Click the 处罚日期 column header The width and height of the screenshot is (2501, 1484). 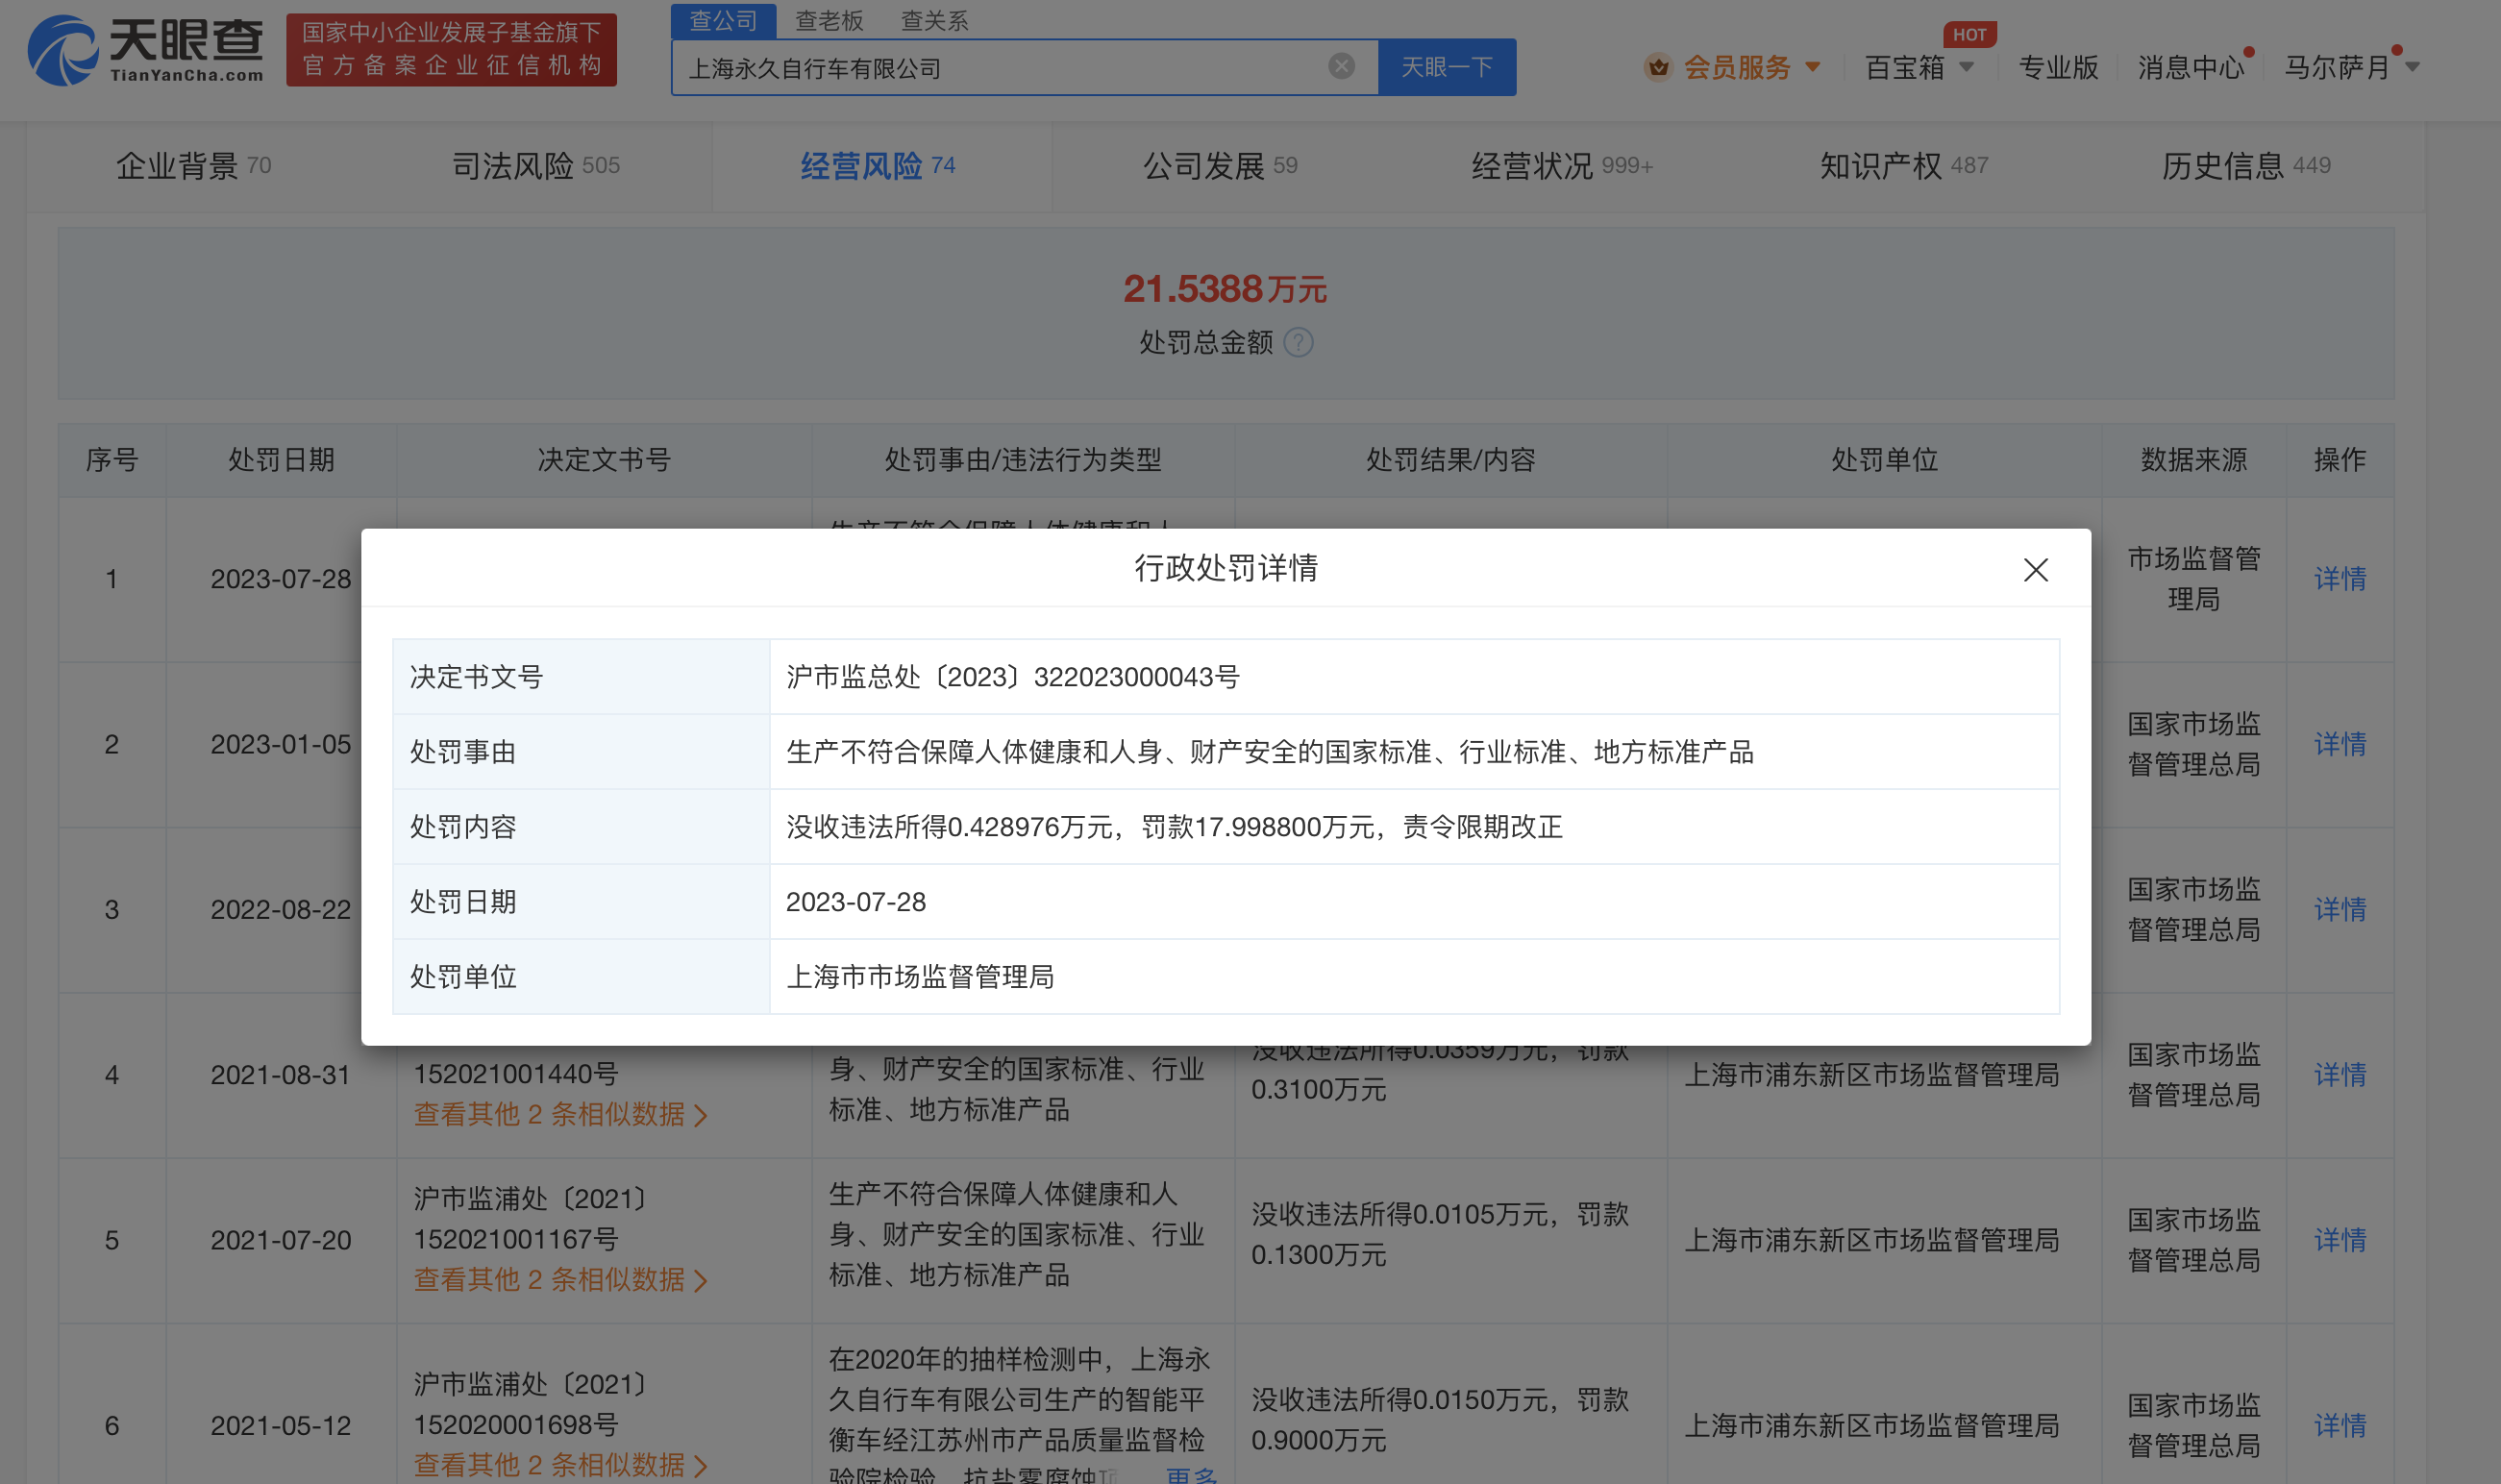281,460
